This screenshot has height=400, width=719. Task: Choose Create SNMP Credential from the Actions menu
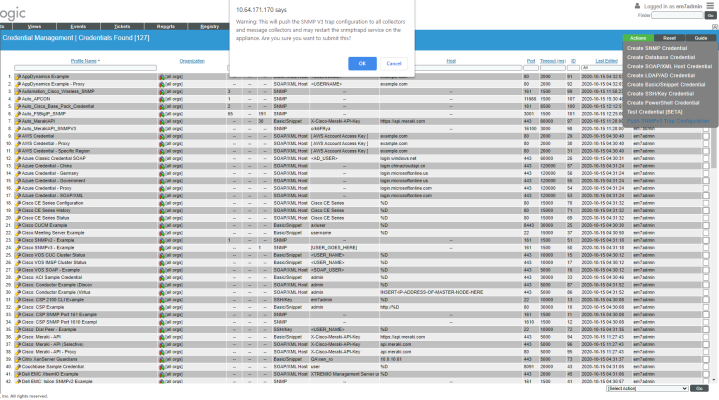pyautogui.click(x=657, y=48)
